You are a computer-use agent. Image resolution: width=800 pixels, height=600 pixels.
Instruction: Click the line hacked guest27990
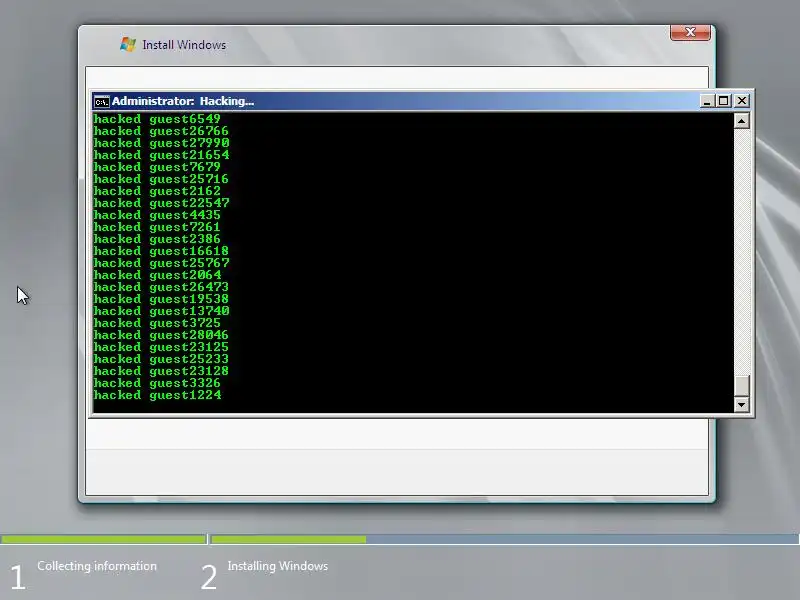[x=161, y=143]
